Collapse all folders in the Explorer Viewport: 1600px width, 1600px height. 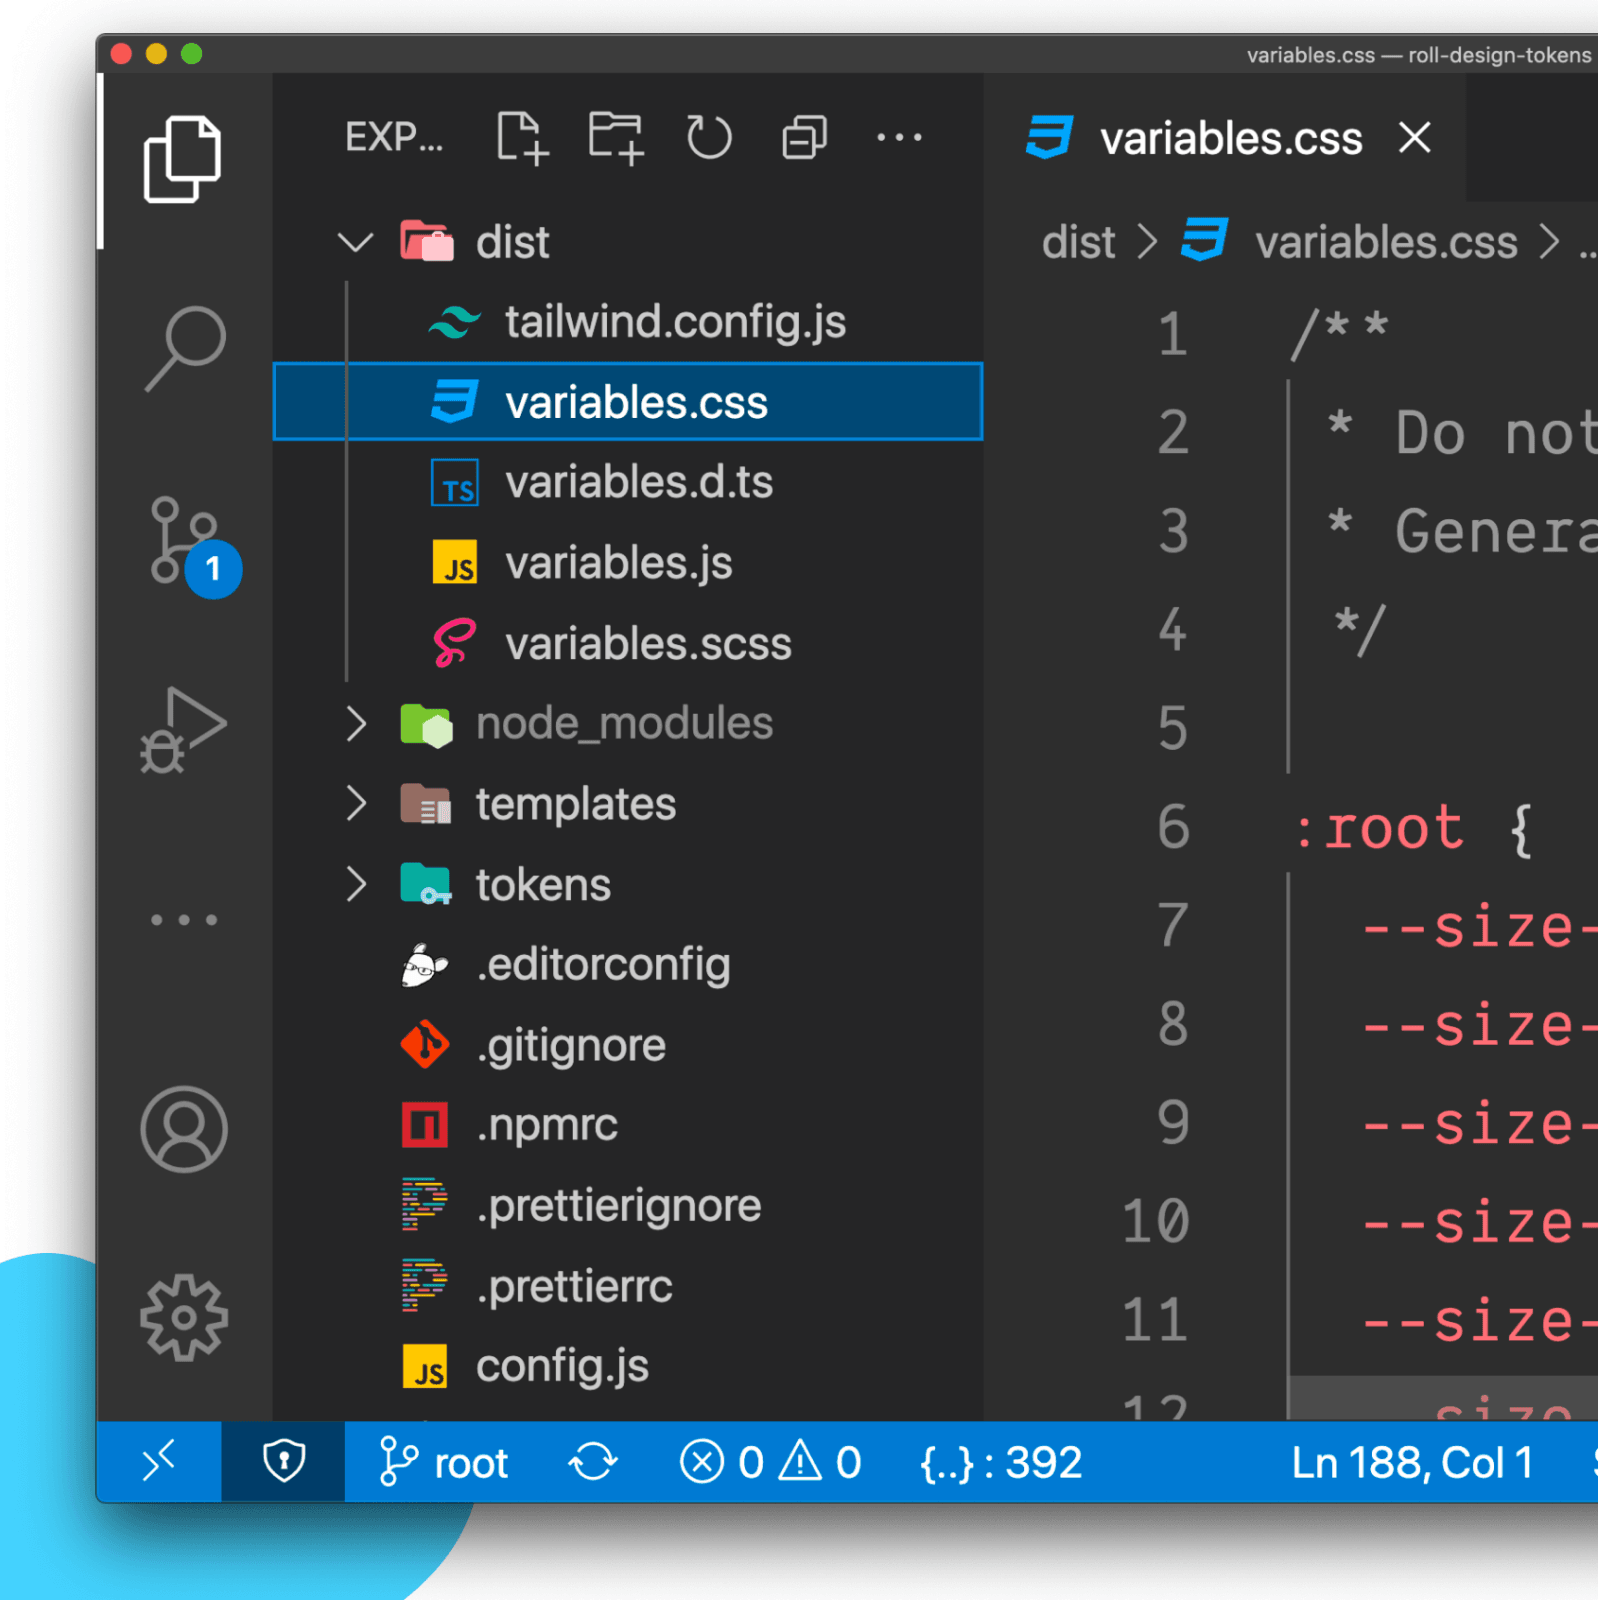click(x=803, y=137)
